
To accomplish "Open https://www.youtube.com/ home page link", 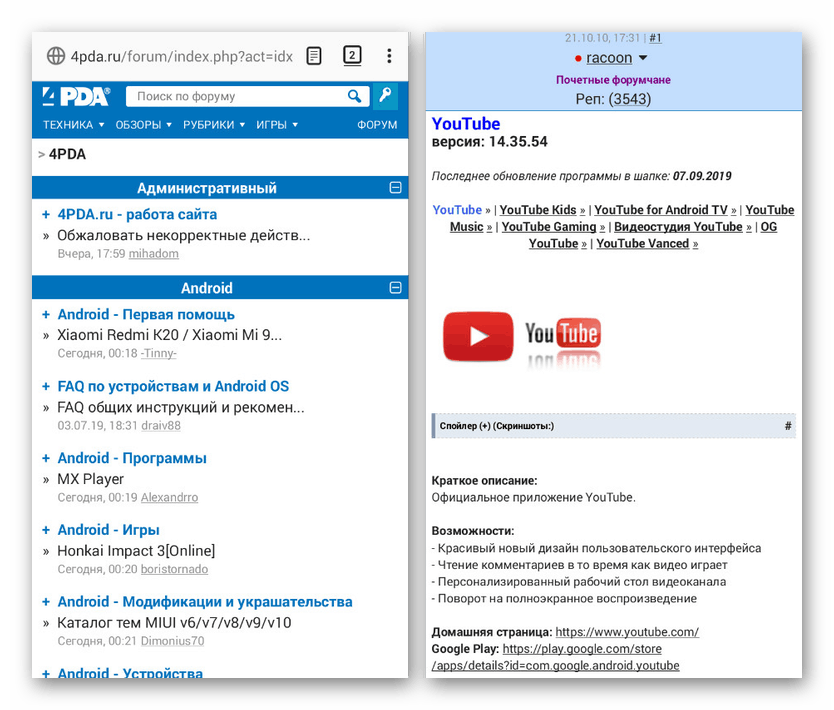I will coord(627,632).
